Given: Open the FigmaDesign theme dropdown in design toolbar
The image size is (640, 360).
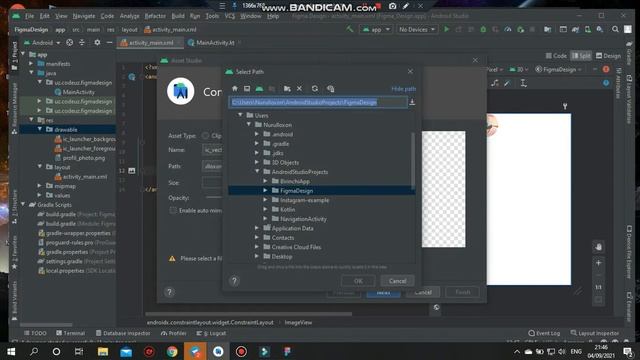Looking at the screenshot, I should click(558, 69).
